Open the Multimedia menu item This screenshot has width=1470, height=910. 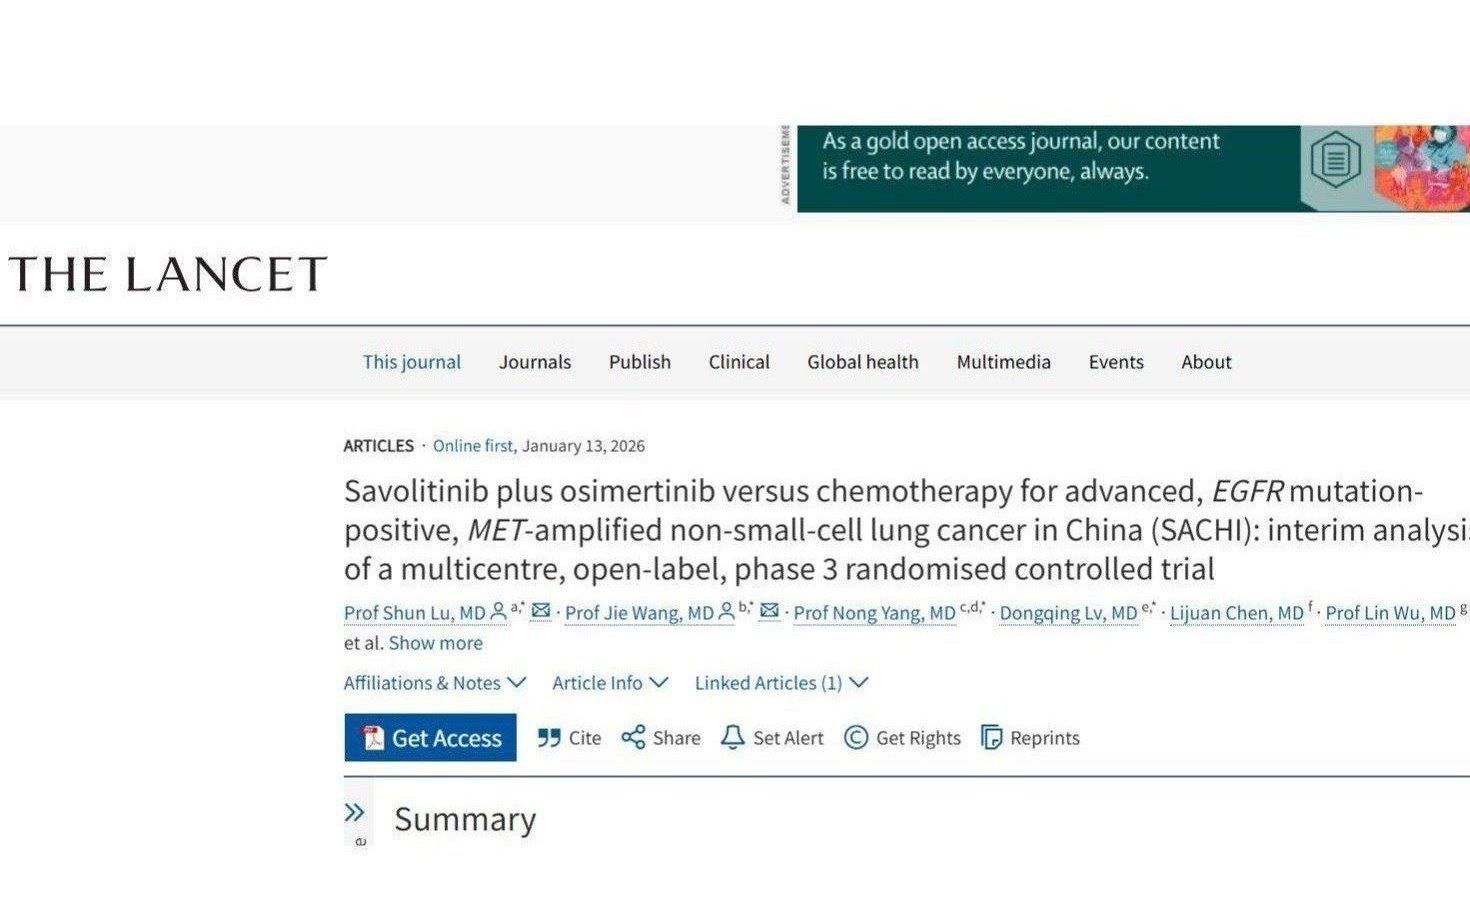[1003, 362]
